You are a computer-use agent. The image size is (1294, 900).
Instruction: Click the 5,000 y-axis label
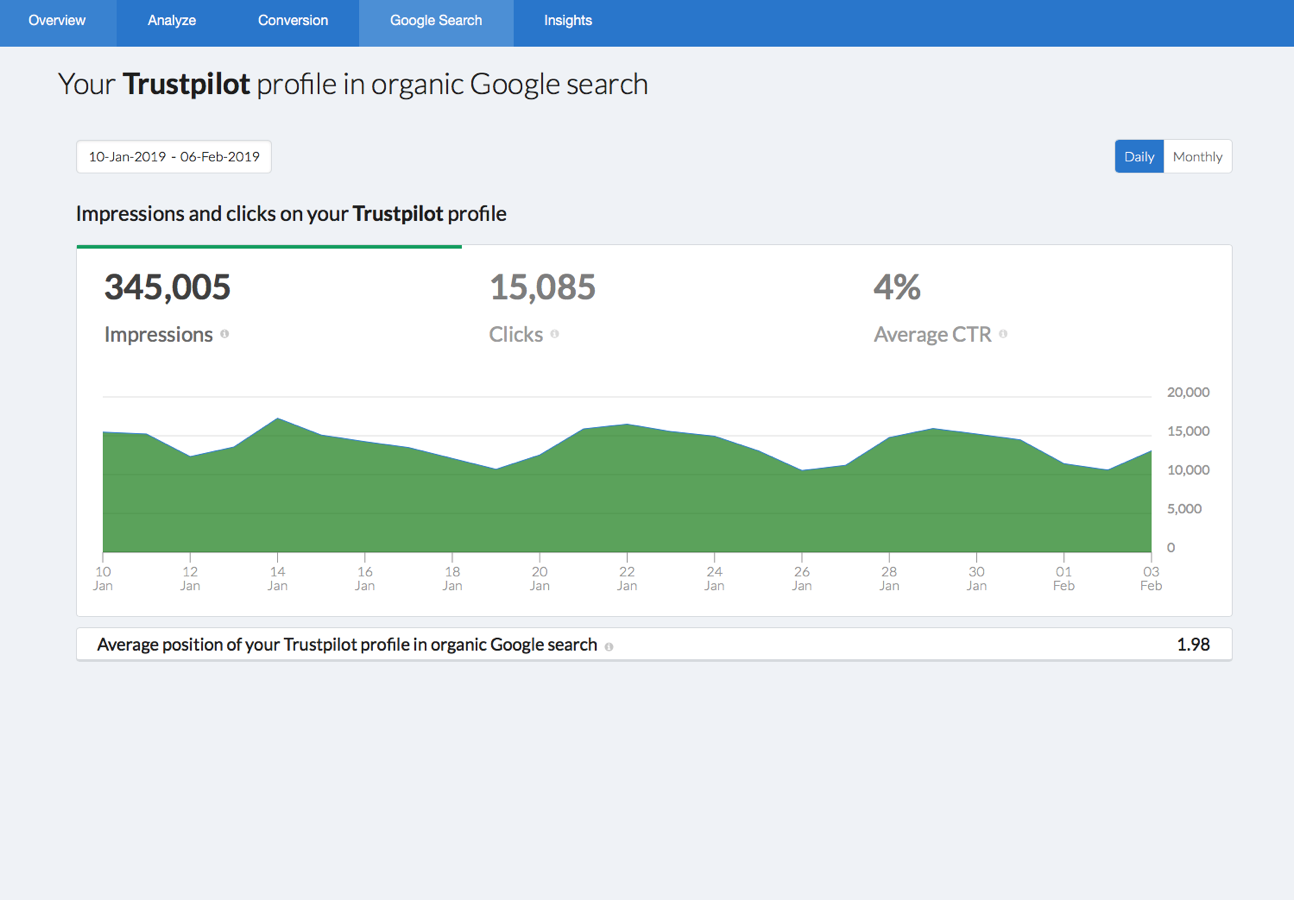click(1184, 509)
